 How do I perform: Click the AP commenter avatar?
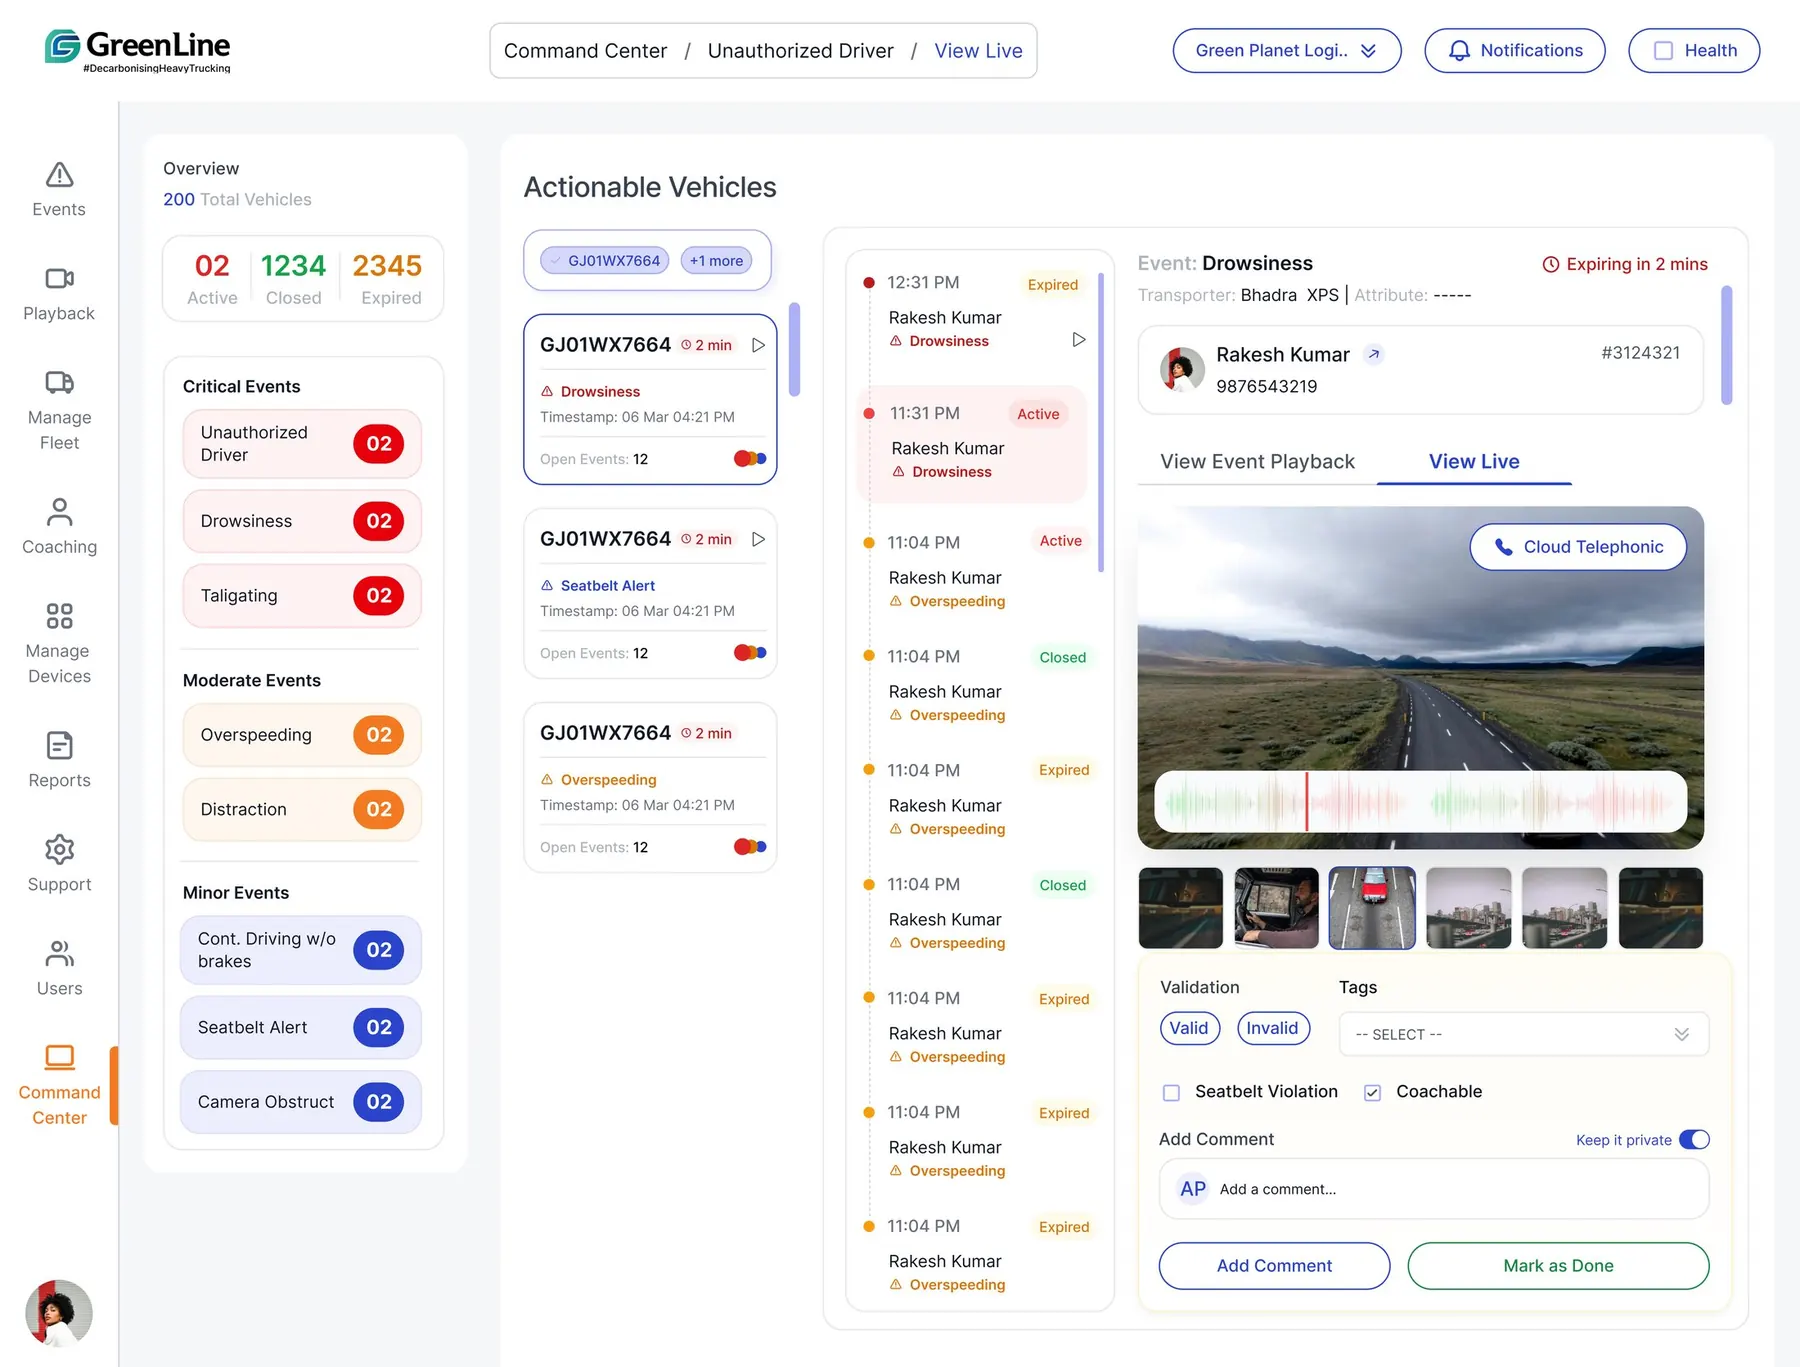point(1193,1189)
